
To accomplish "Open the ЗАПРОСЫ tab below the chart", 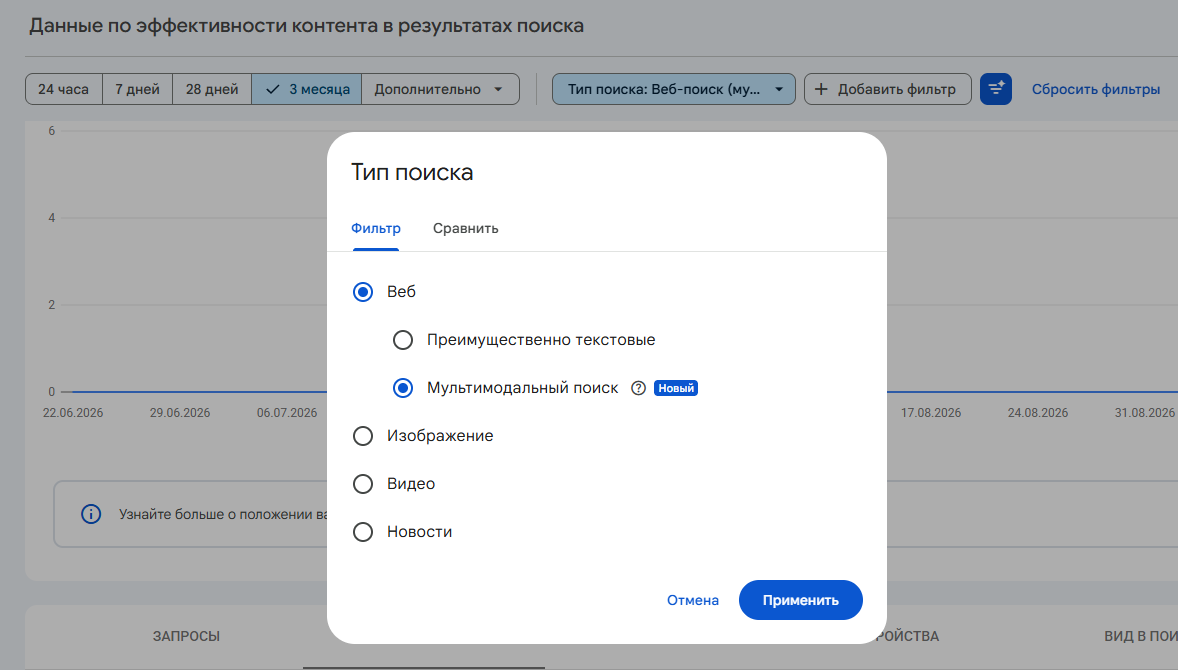I will coord(186,636).
